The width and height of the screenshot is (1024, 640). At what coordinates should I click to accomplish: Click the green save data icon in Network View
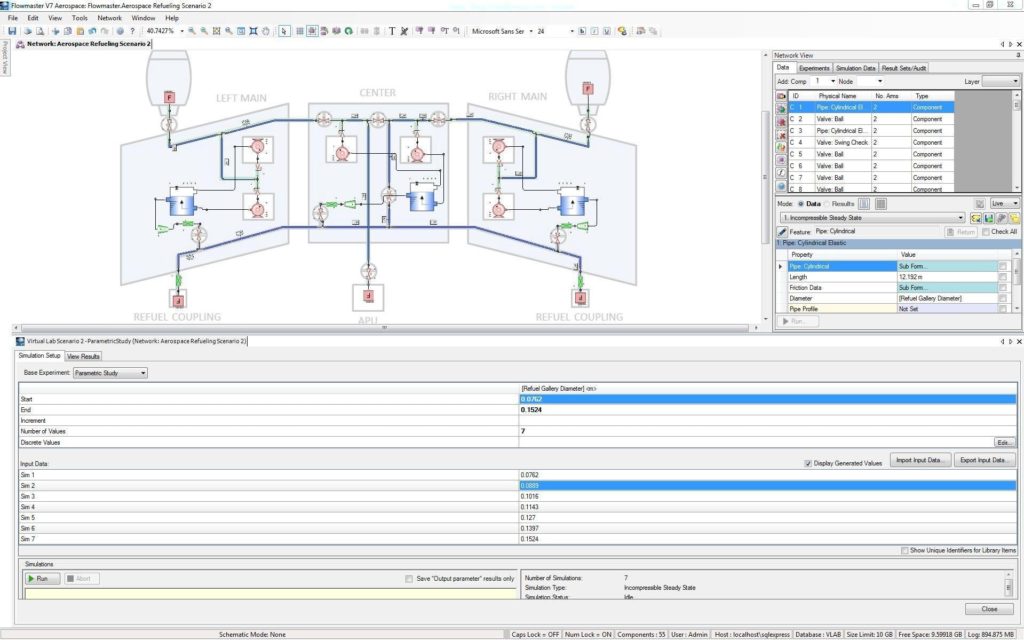coord(989,218)
